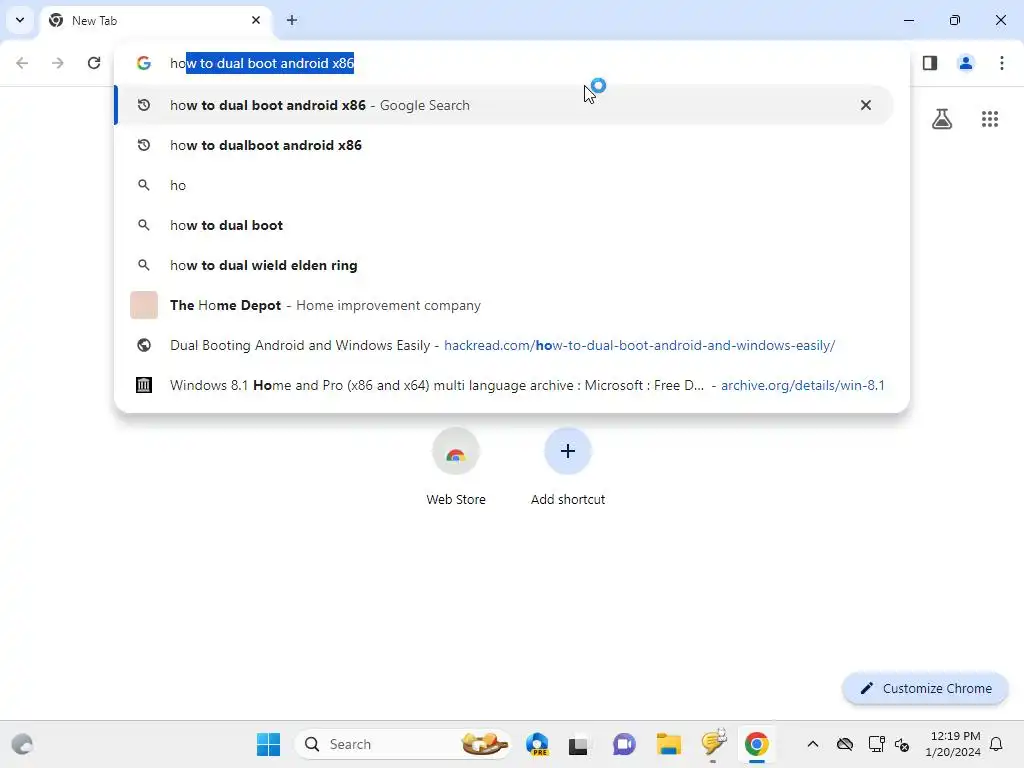Open the Chat taskbar icon
Image resolution: width=1024 pixels, height=768 pixels.
coord(624,744)
